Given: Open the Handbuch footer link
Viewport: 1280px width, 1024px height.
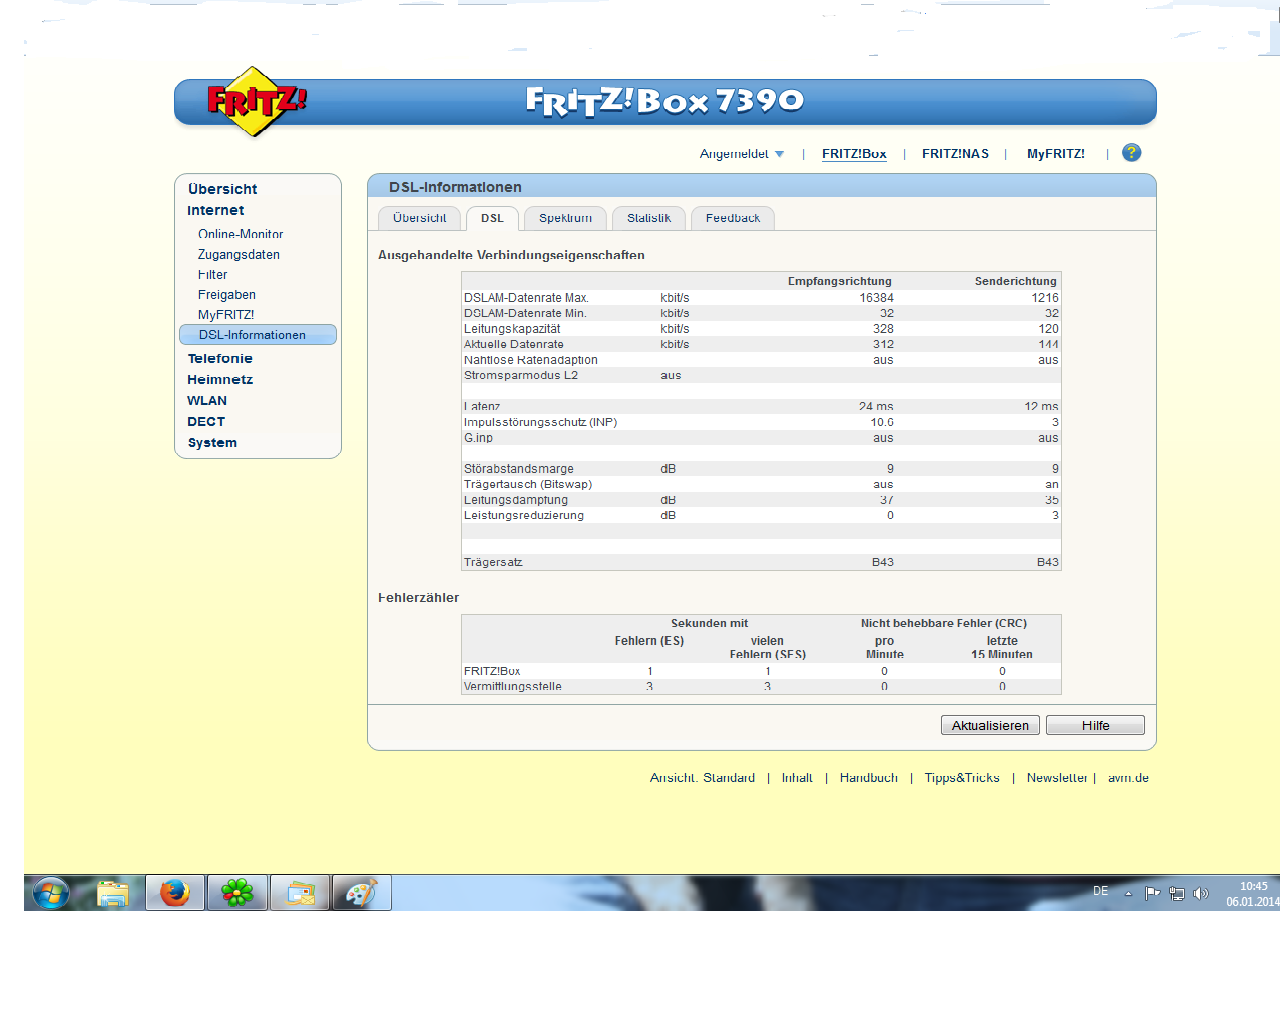Looking at the screenshot, I should point(868,778).
